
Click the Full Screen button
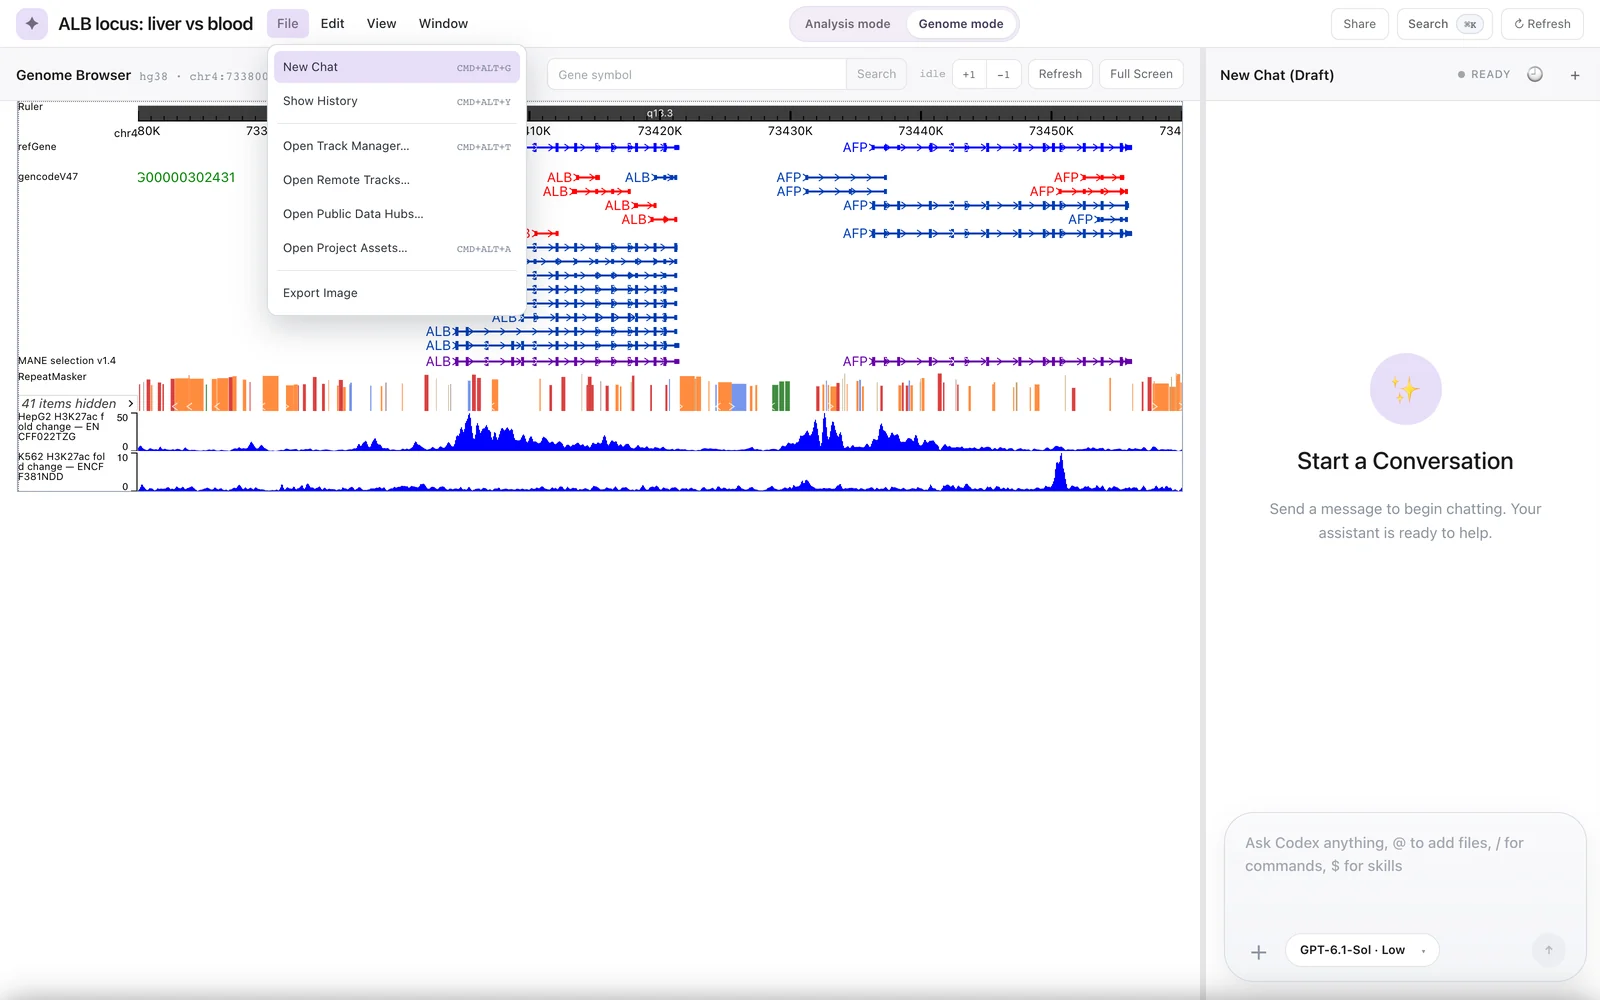(x=1141, y=74)
